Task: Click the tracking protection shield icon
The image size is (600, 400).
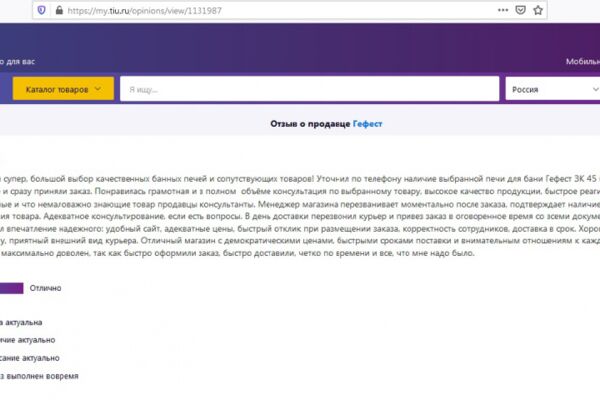Action: (x=41, y=10)
